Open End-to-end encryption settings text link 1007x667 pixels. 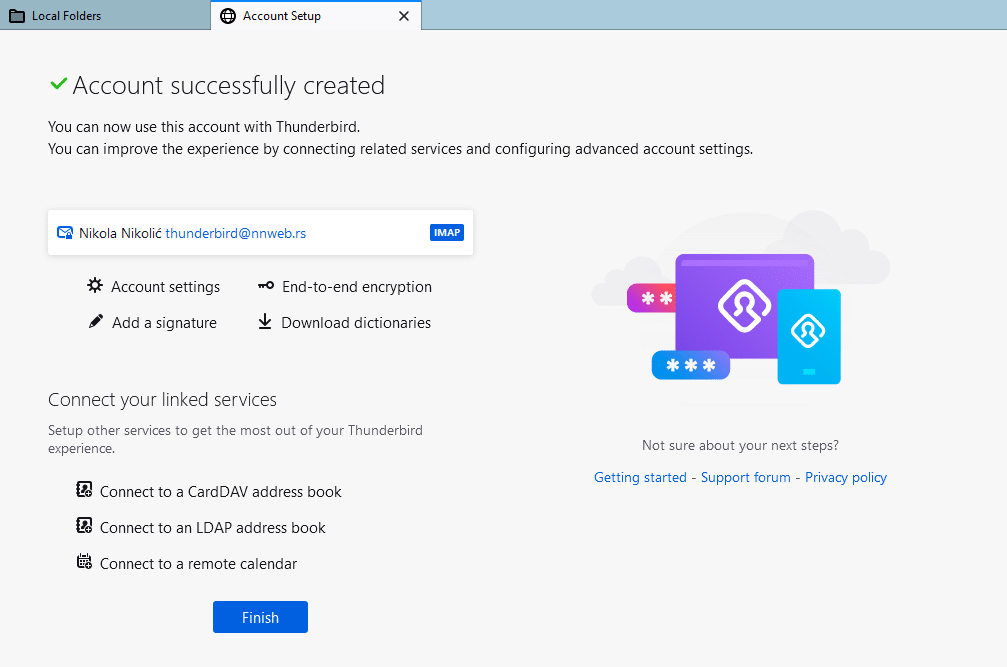[x=356, y=287]
